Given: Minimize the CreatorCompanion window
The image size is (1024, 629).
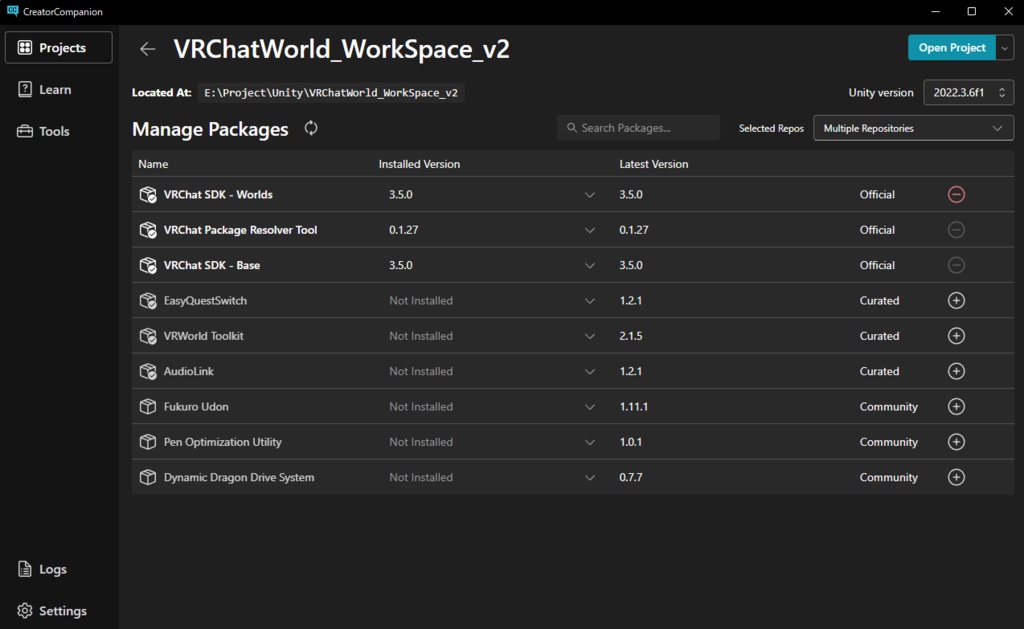Looking at the screenshot, I should click(x=935, y=11).
